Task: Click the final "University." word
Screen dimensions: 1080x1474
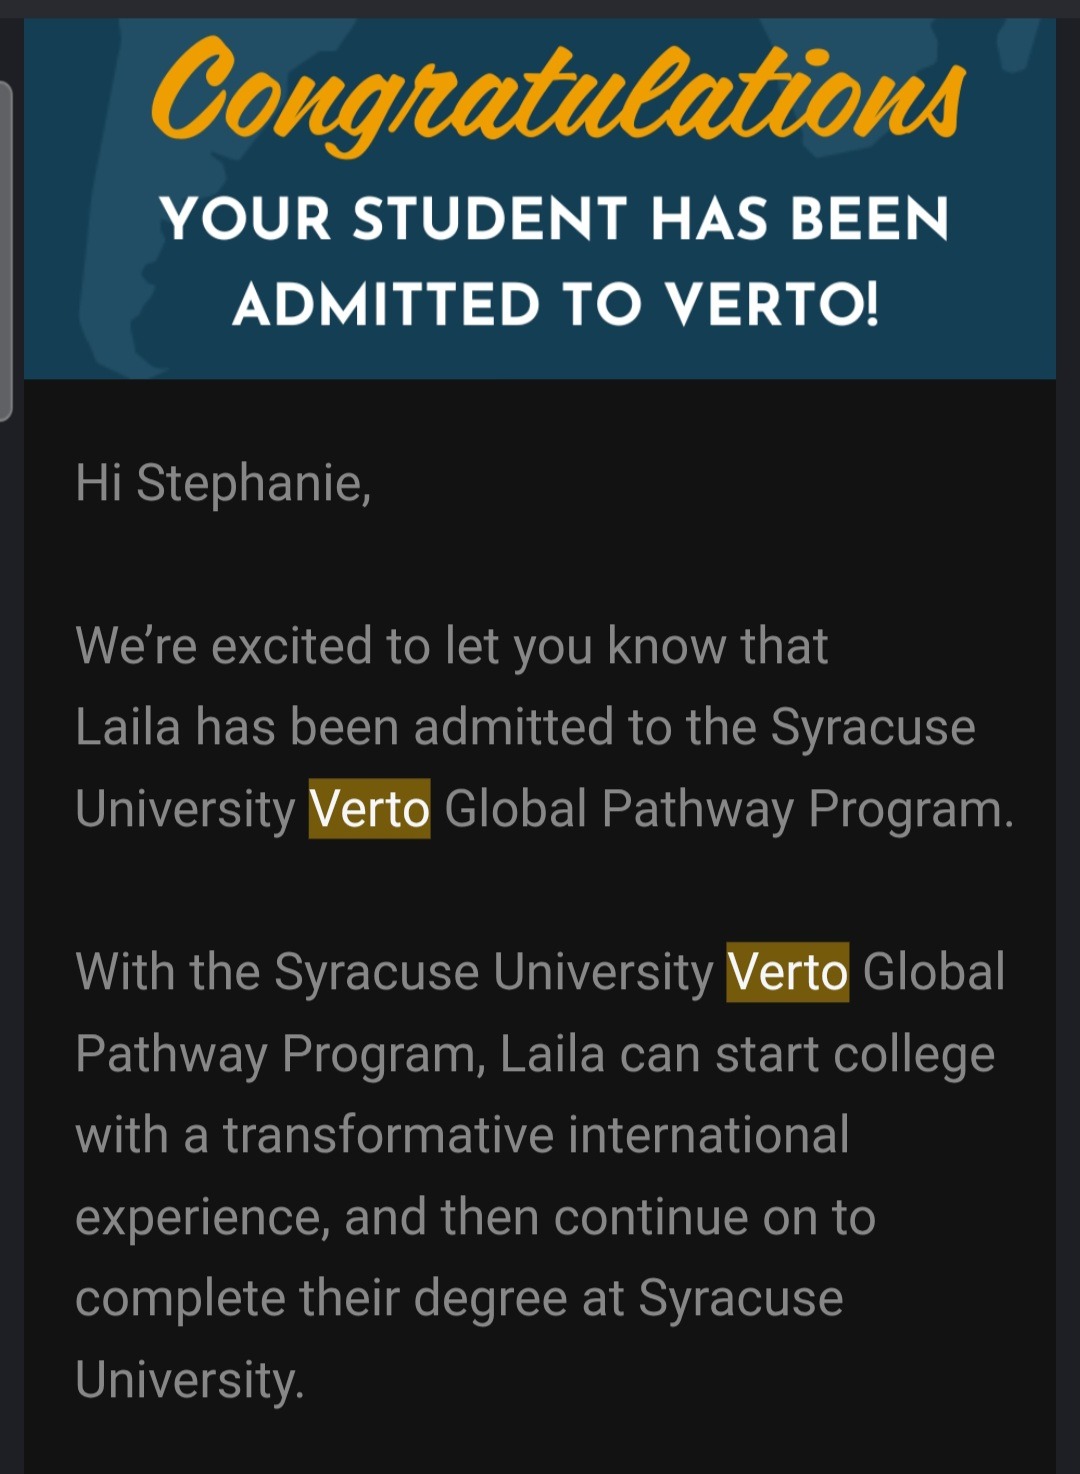Action: [x=189, y=1380]
